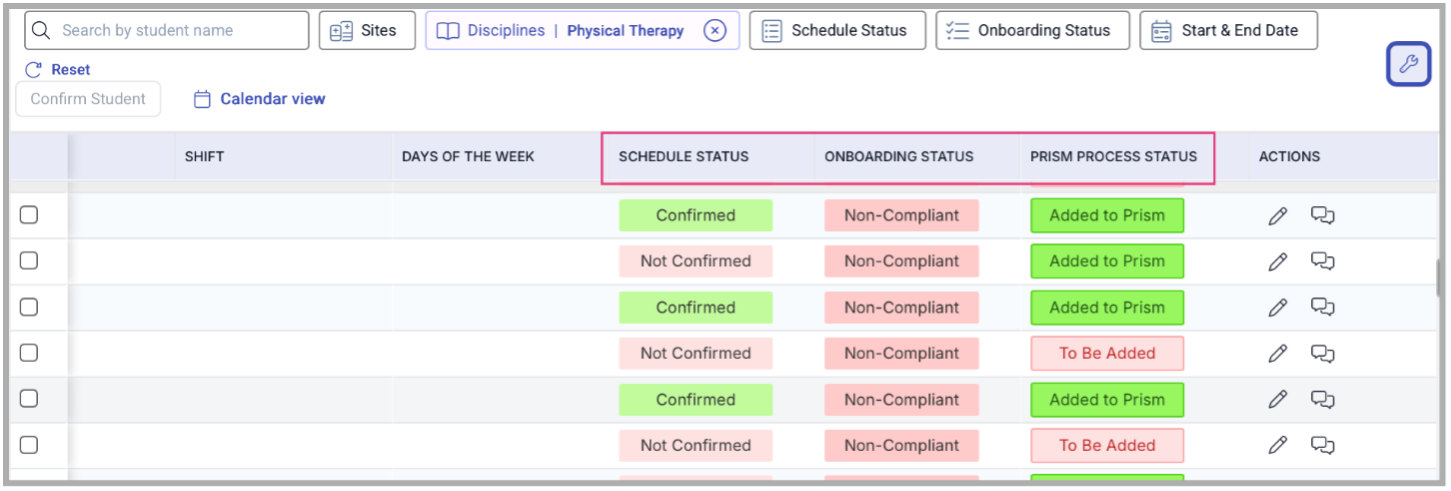Expand the Schedule Status filter
1451x491 pixels.
(837, 30)
